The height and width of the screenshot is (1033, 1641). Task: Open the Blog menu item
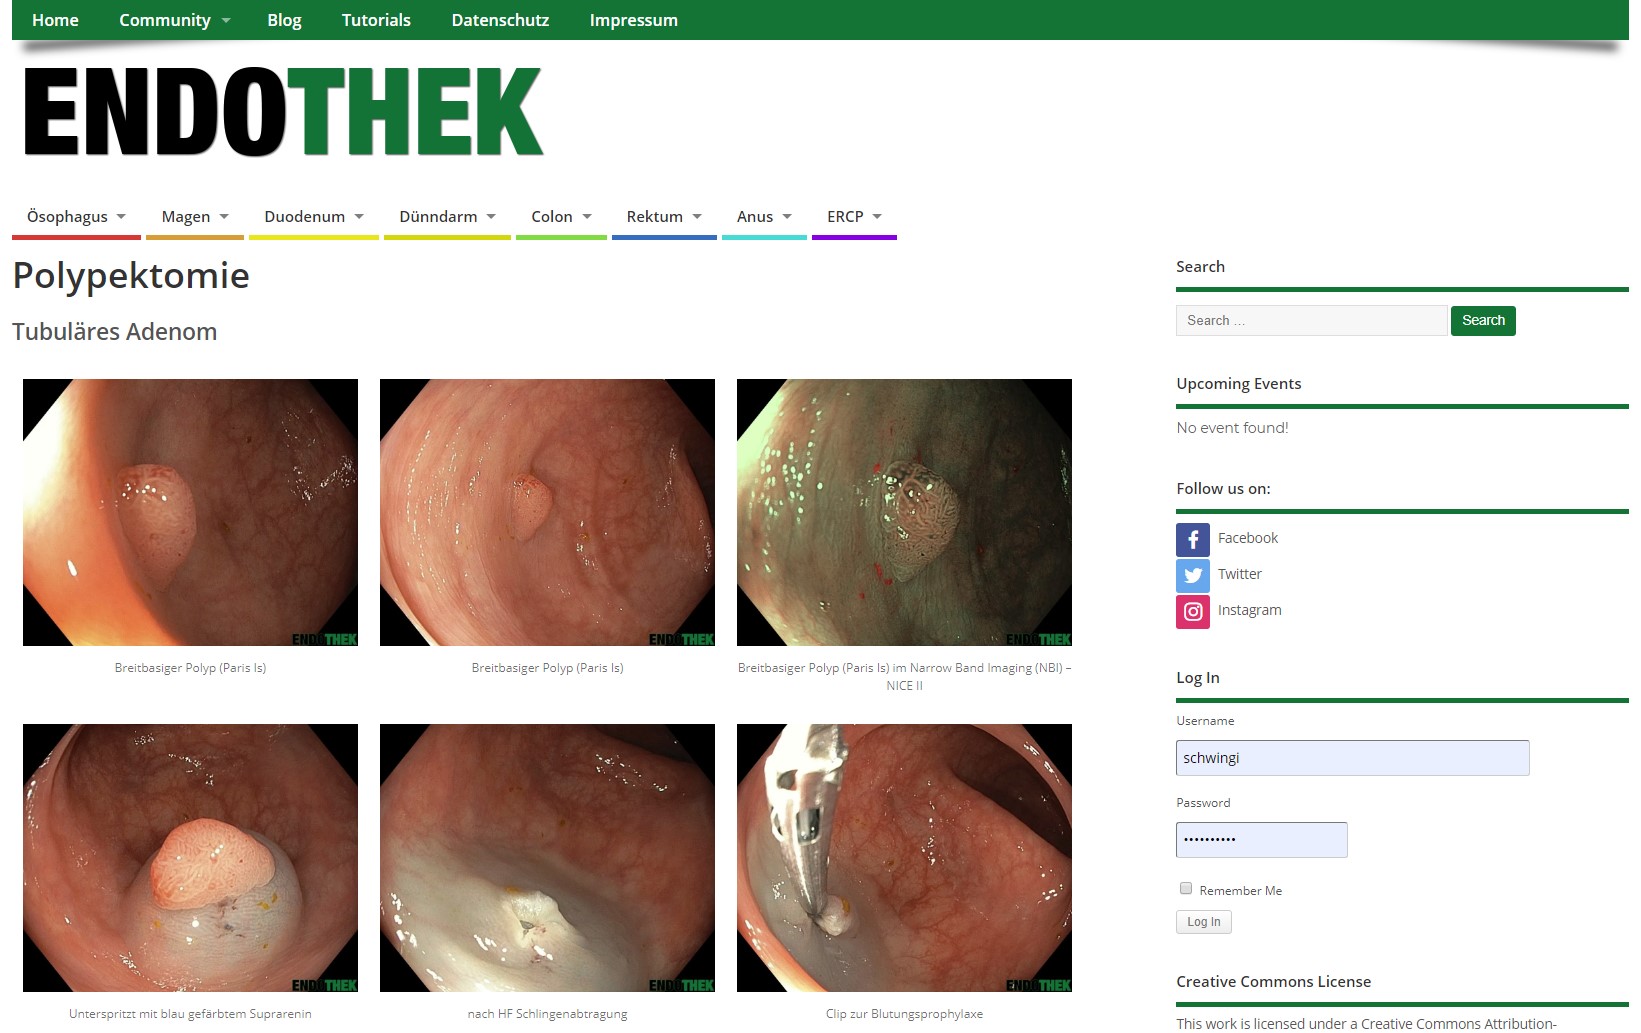pyautogui.click(x=284, y=20)
